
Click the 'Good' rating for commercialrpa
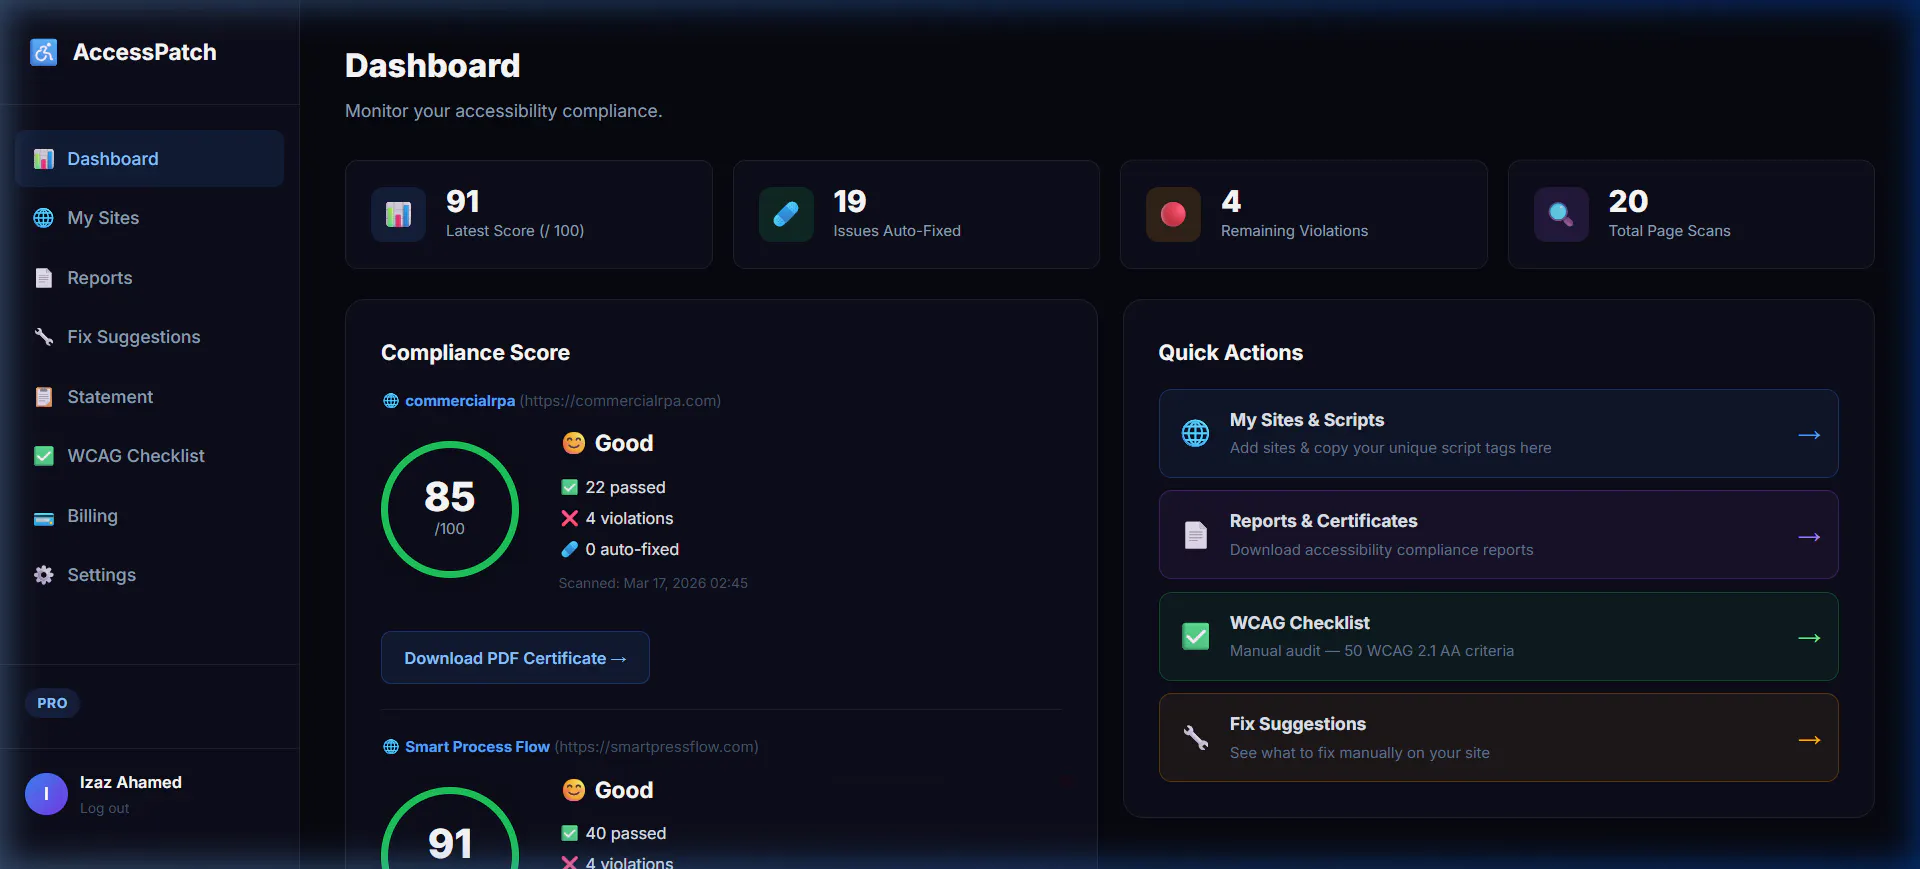point(624,443)
